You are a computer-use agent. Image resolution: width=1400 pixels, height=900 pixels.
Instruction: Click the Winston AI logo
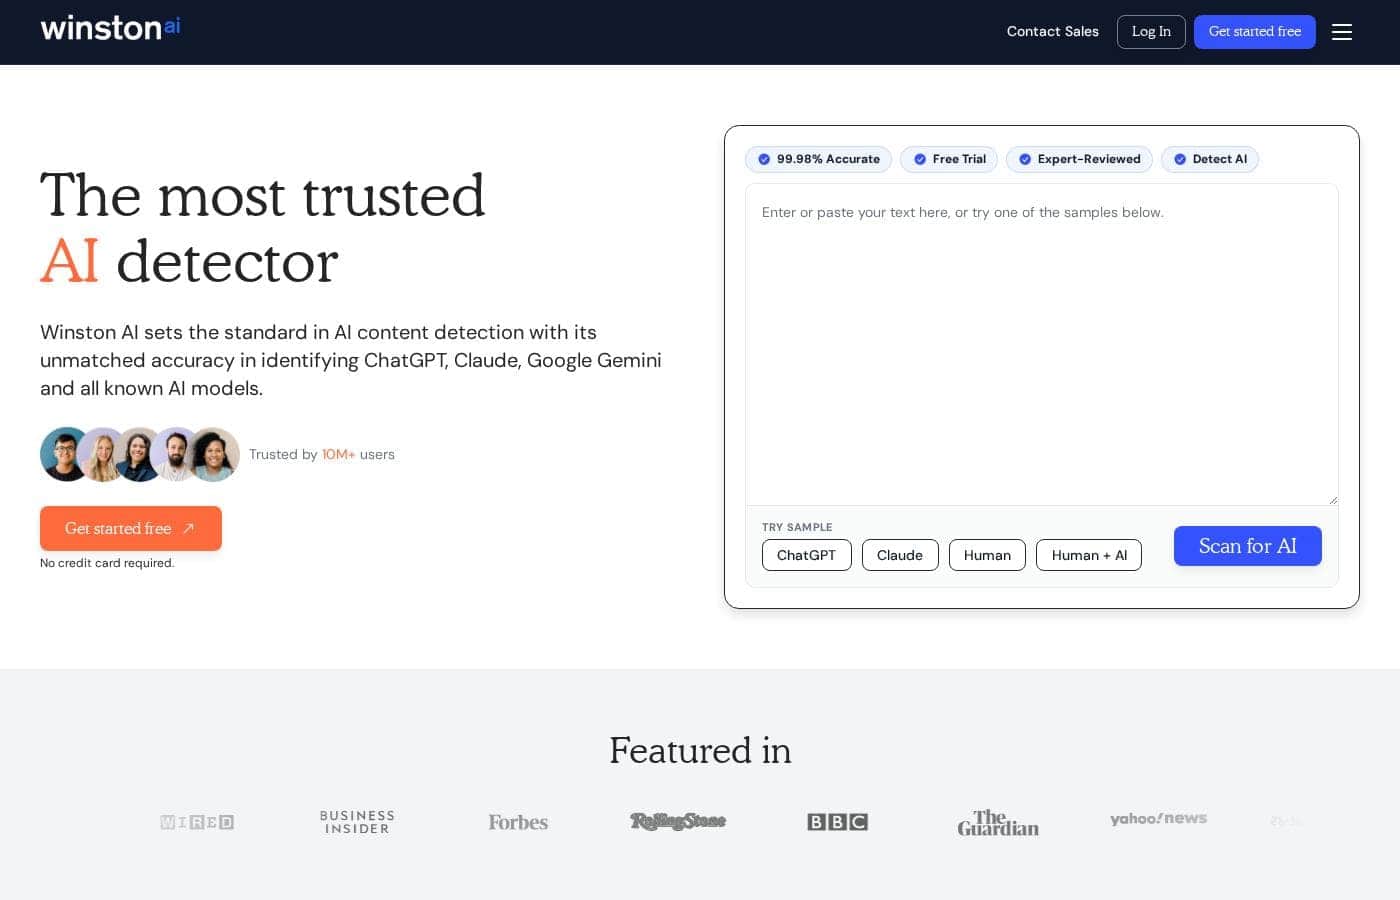pos(110,27)
